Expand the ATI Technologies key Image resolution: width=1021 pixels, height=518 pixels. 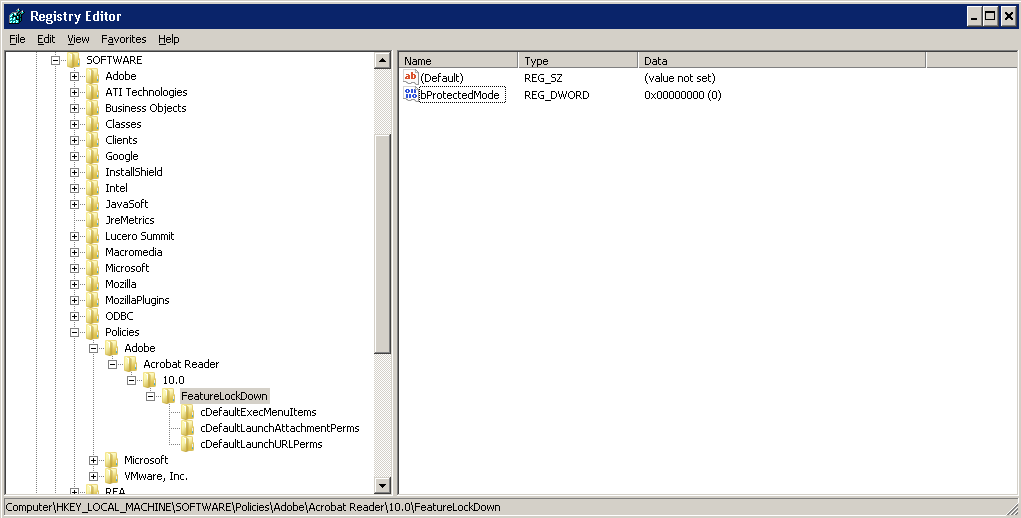(74, 92)
